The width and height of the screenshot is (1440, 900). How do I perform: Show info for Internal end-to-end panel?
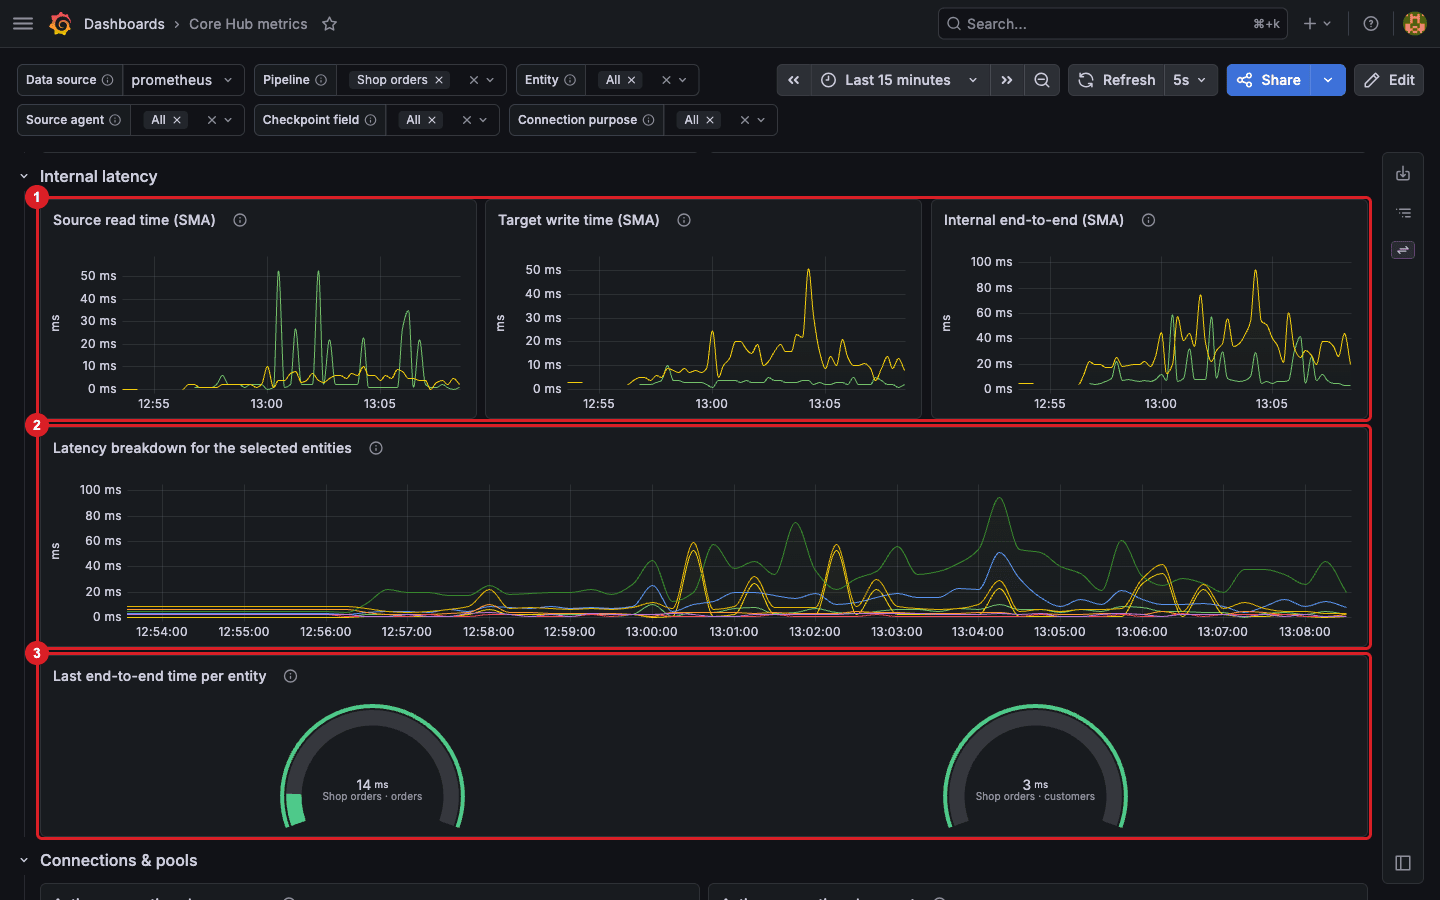pos(1149,220)
